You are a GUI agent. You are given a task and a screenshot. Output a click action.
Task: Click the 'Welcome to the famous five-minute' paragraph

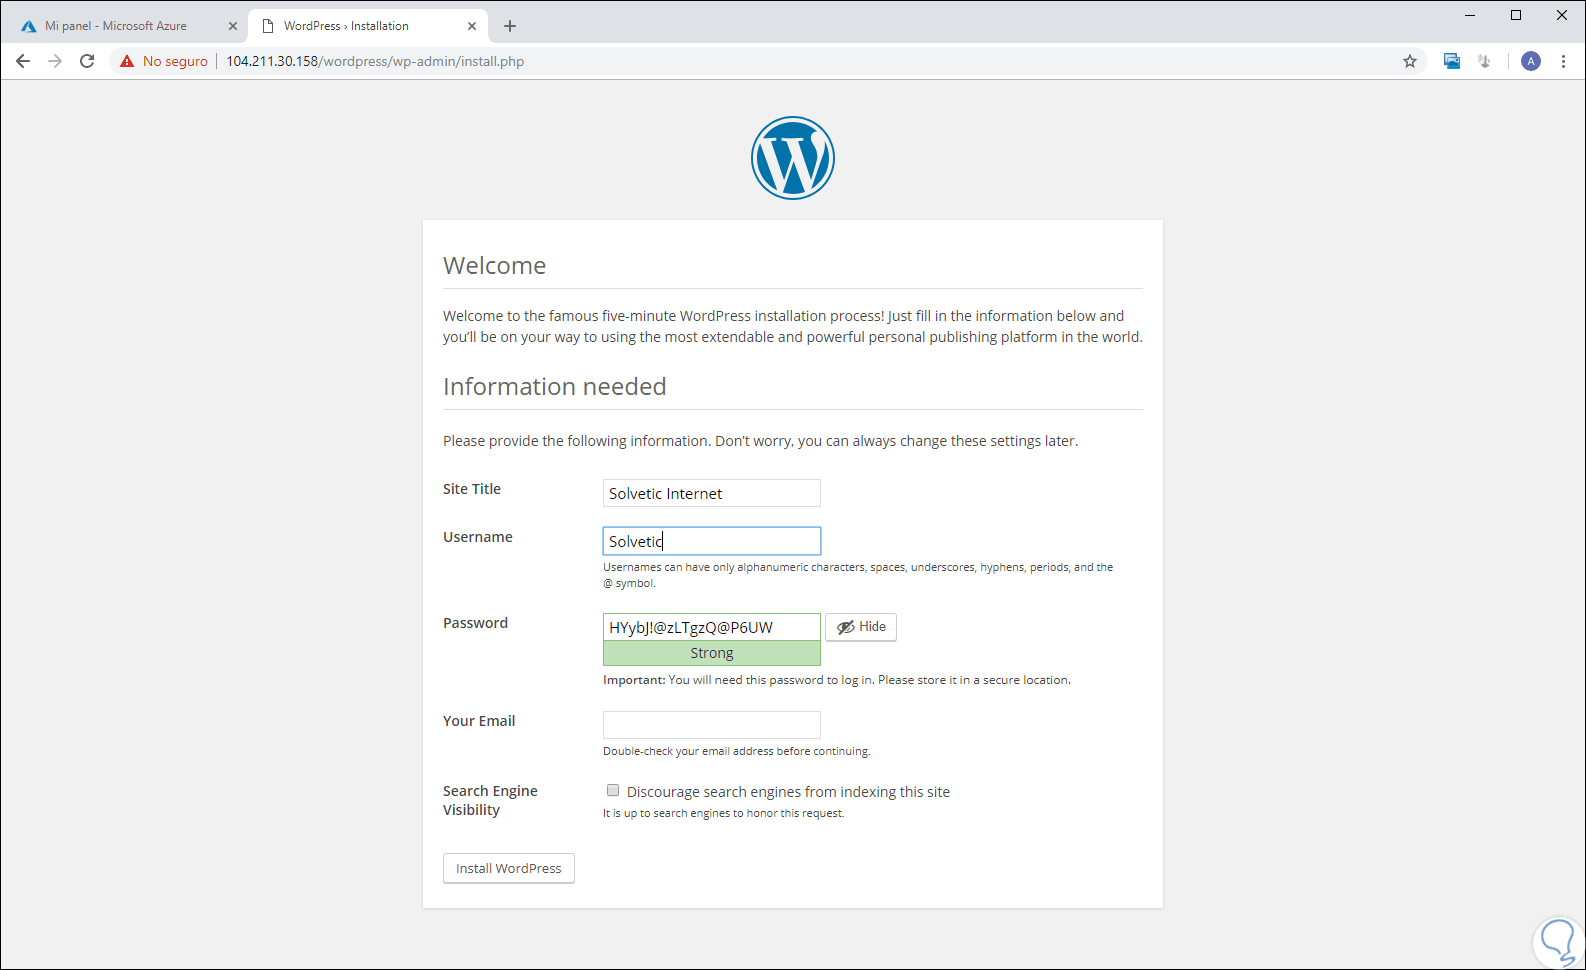[793, 326]
